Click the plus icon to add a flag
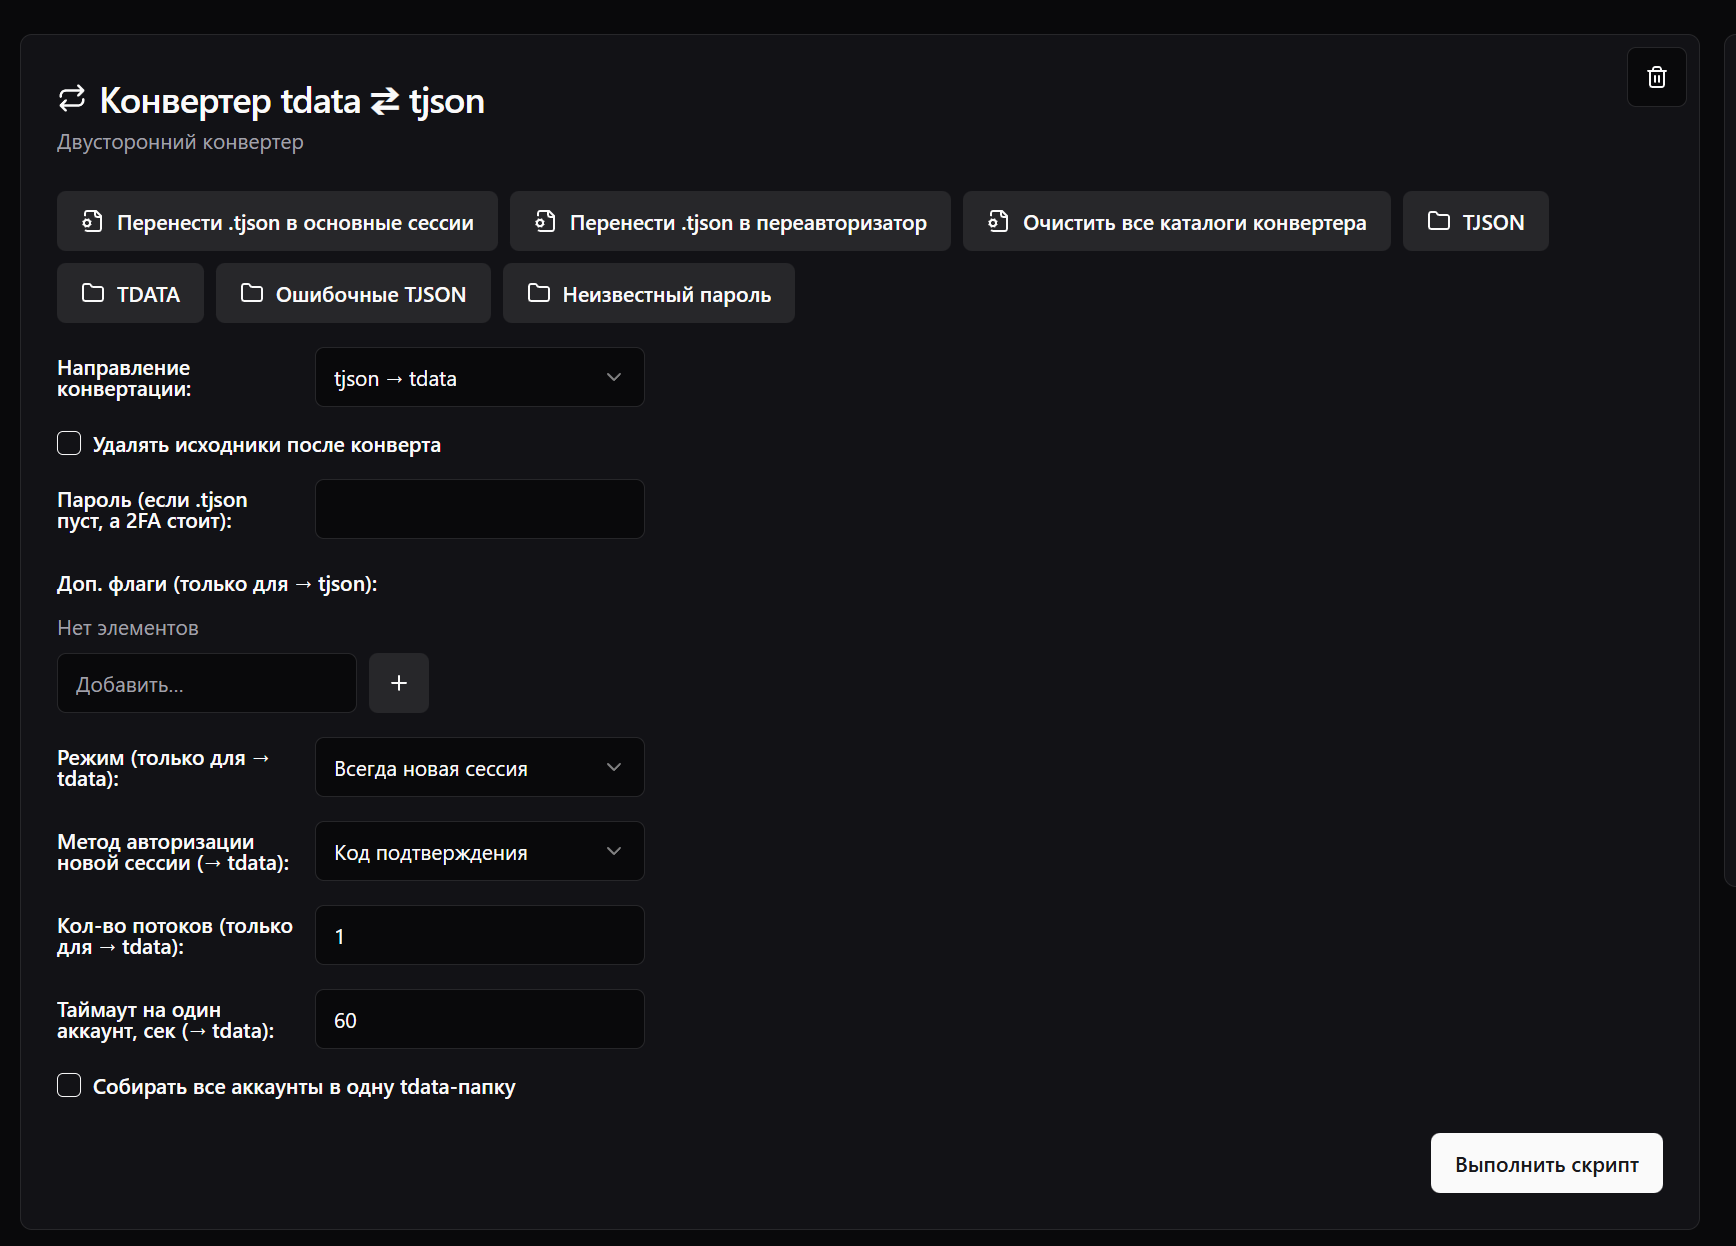The width and height of the screenshot is (1736, 1246). [x=398, y=683]
